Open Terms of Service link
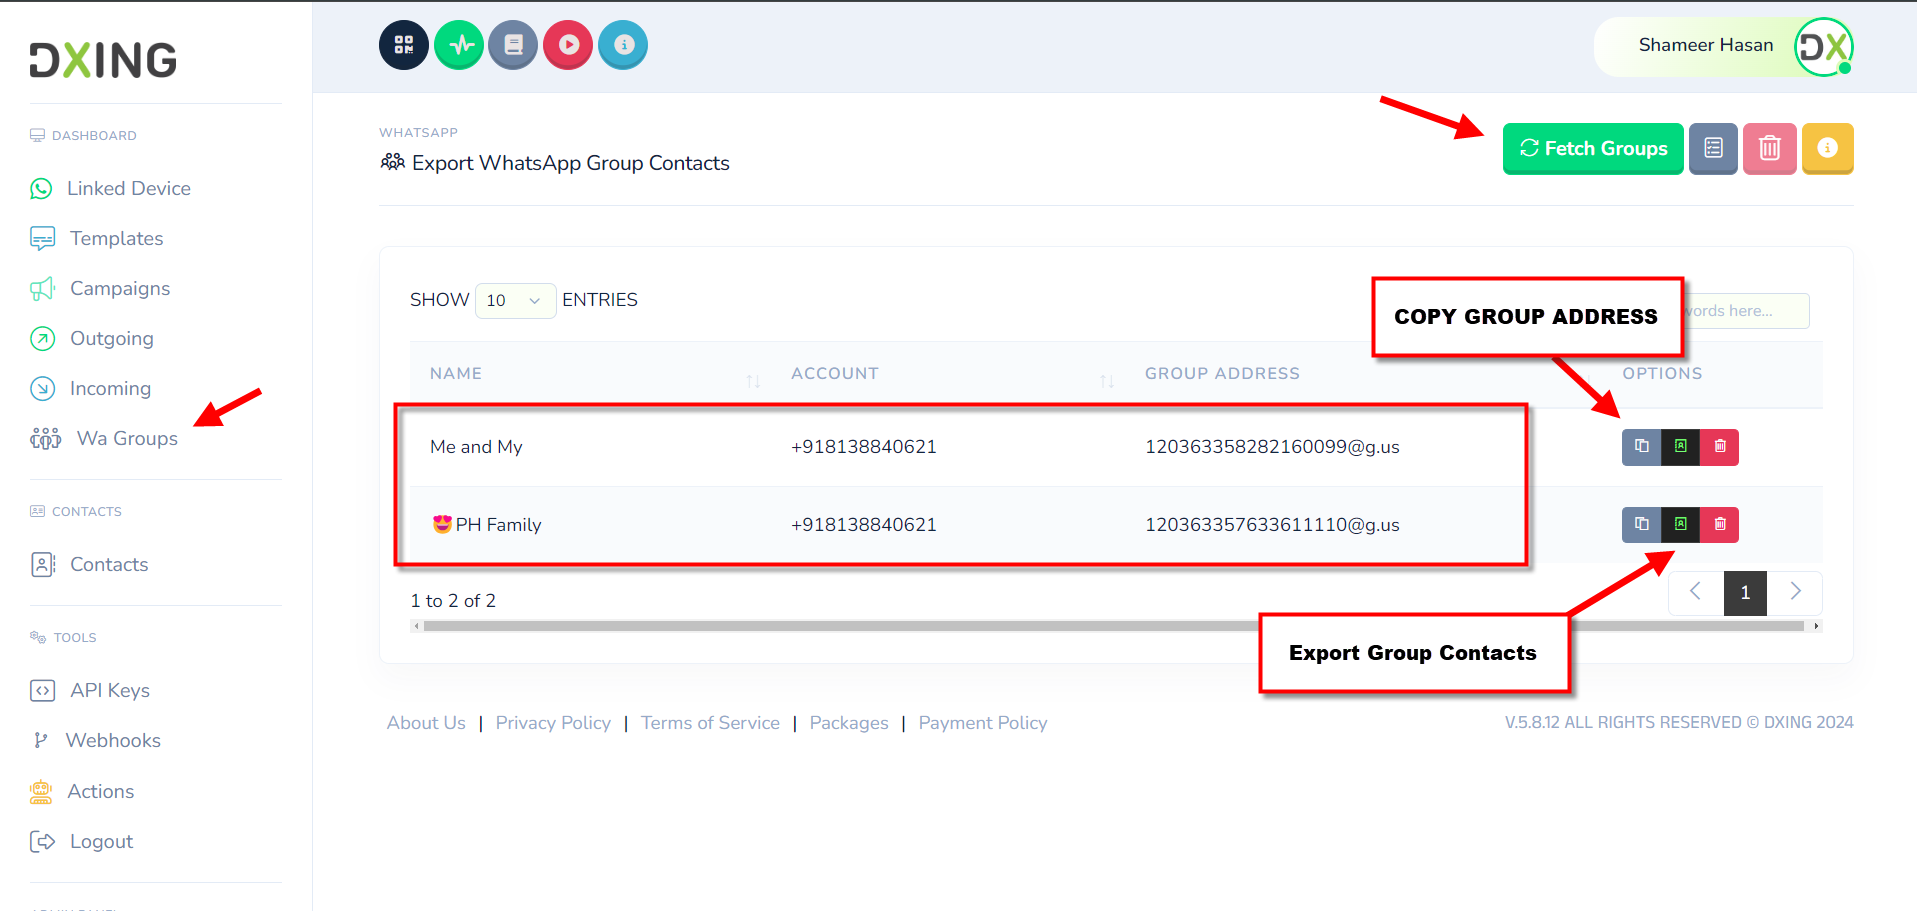 [x=710, y=723]
